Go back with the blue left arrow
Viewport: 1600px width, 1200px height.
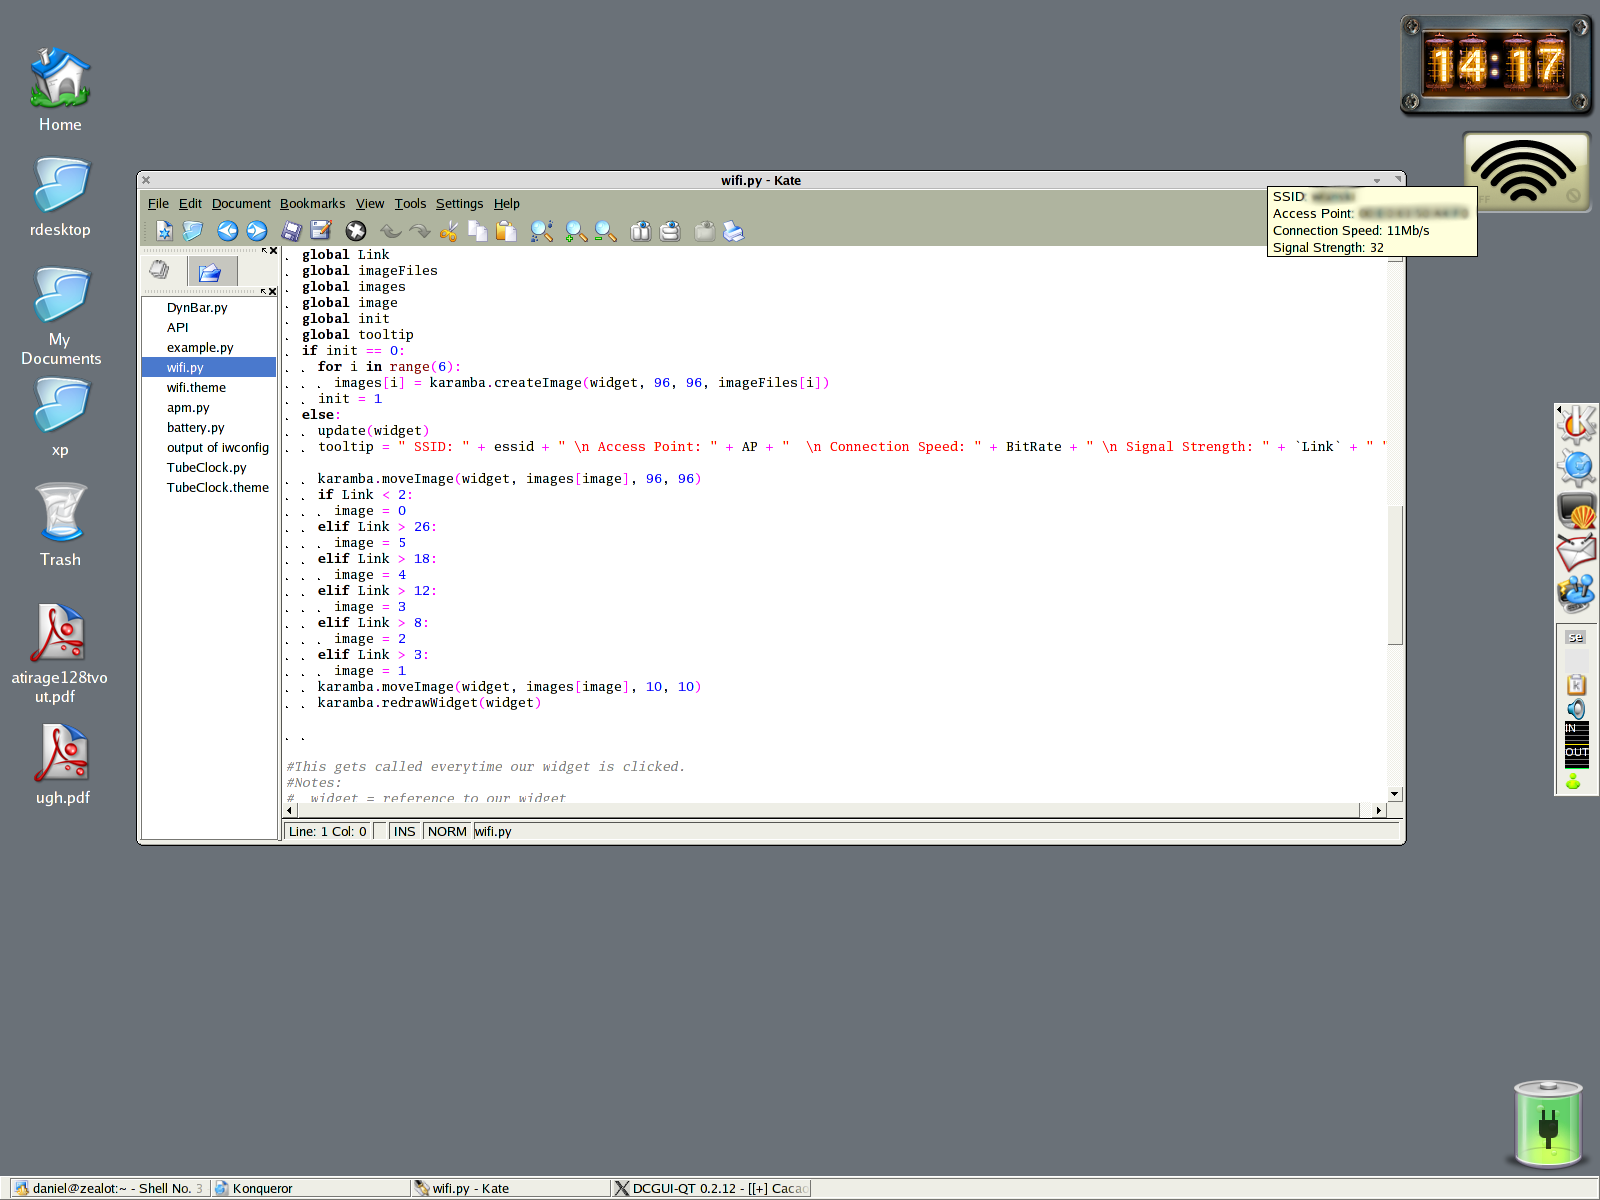pyautogui.click(x=228, y=231)
